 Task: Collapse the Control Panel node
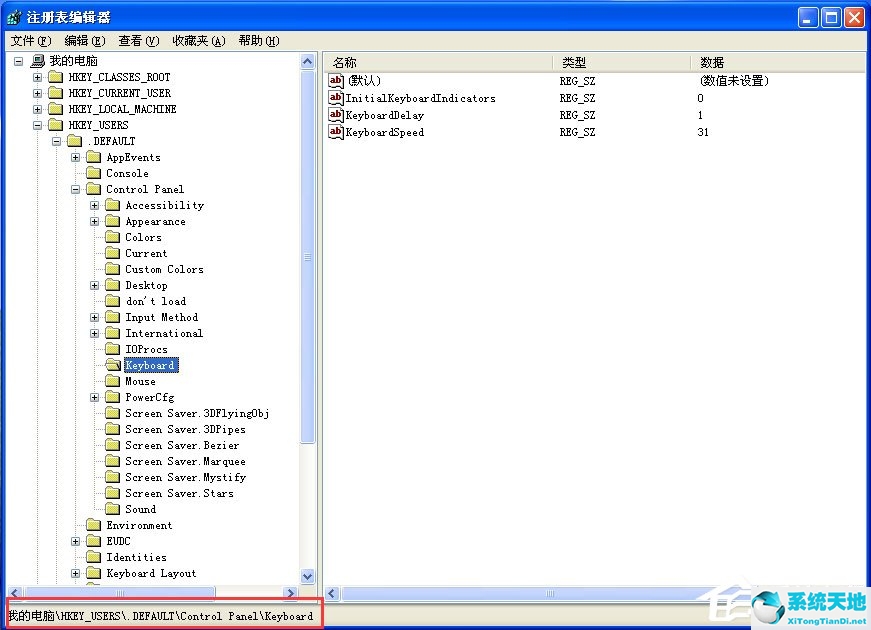(x=74, y=189)
